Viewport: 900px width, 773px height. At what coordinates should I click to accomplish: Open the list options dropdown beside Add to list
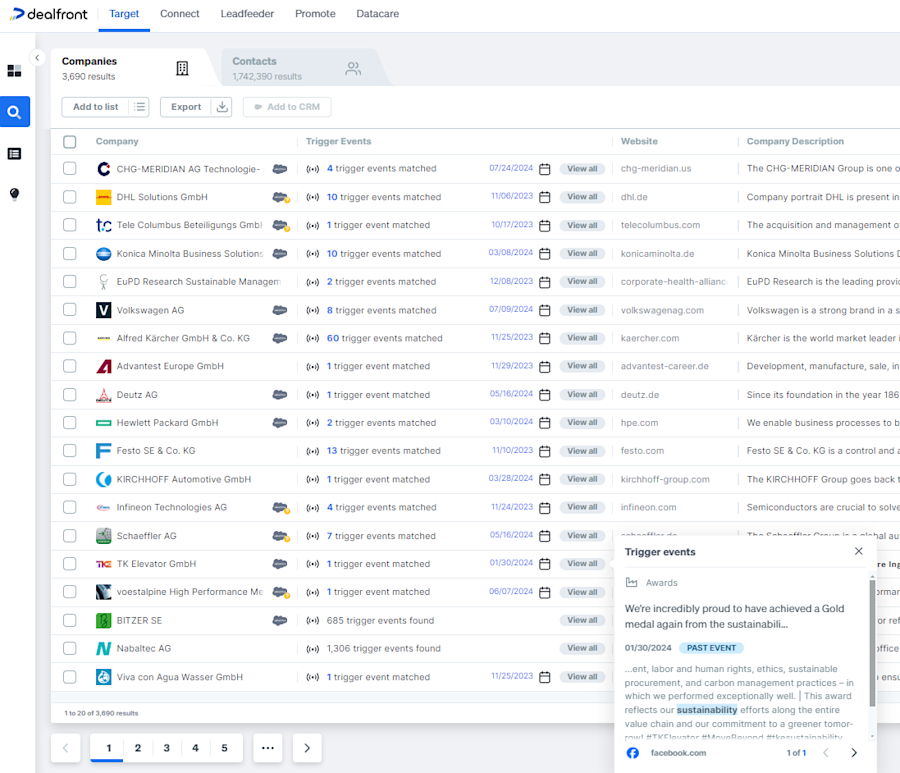[138, 107]
